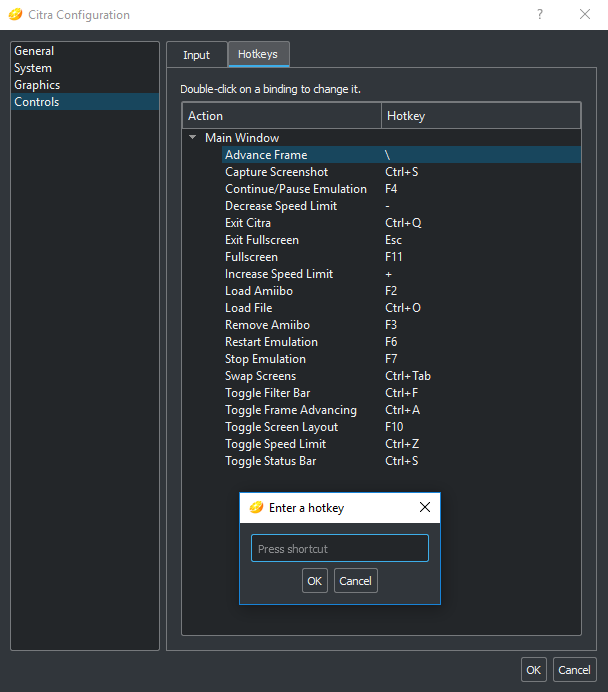The image size is (608, 692).
Task: Click OK in the Enter a hotkey dialog
Action: (x=315, y=581)
